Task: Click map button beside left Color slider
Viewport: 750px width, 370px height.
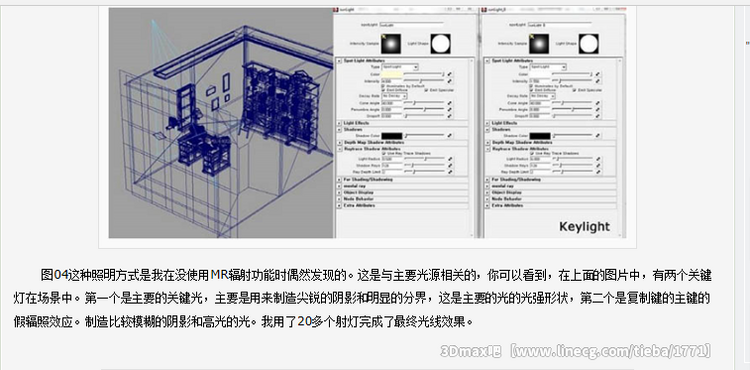Action: (x=450, y=75)
